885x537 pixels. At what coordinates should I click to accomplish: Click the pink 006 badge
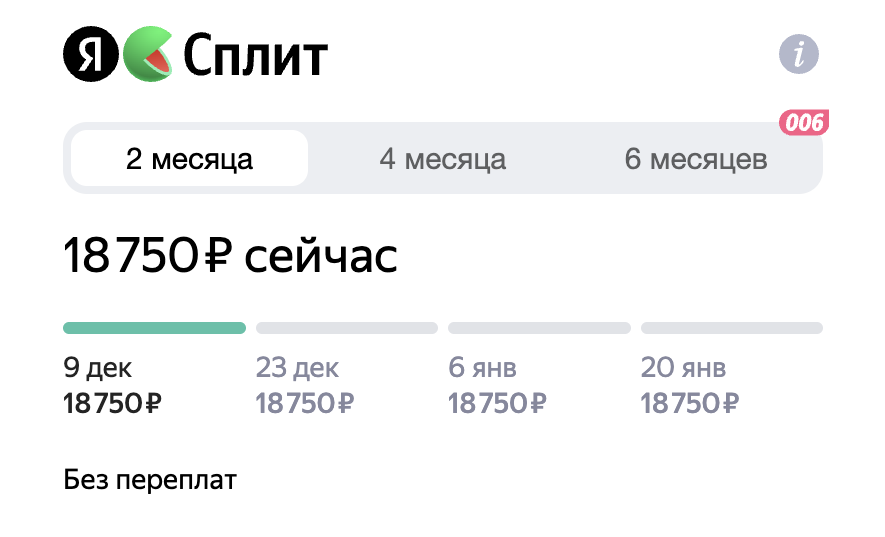click(804, 123)
